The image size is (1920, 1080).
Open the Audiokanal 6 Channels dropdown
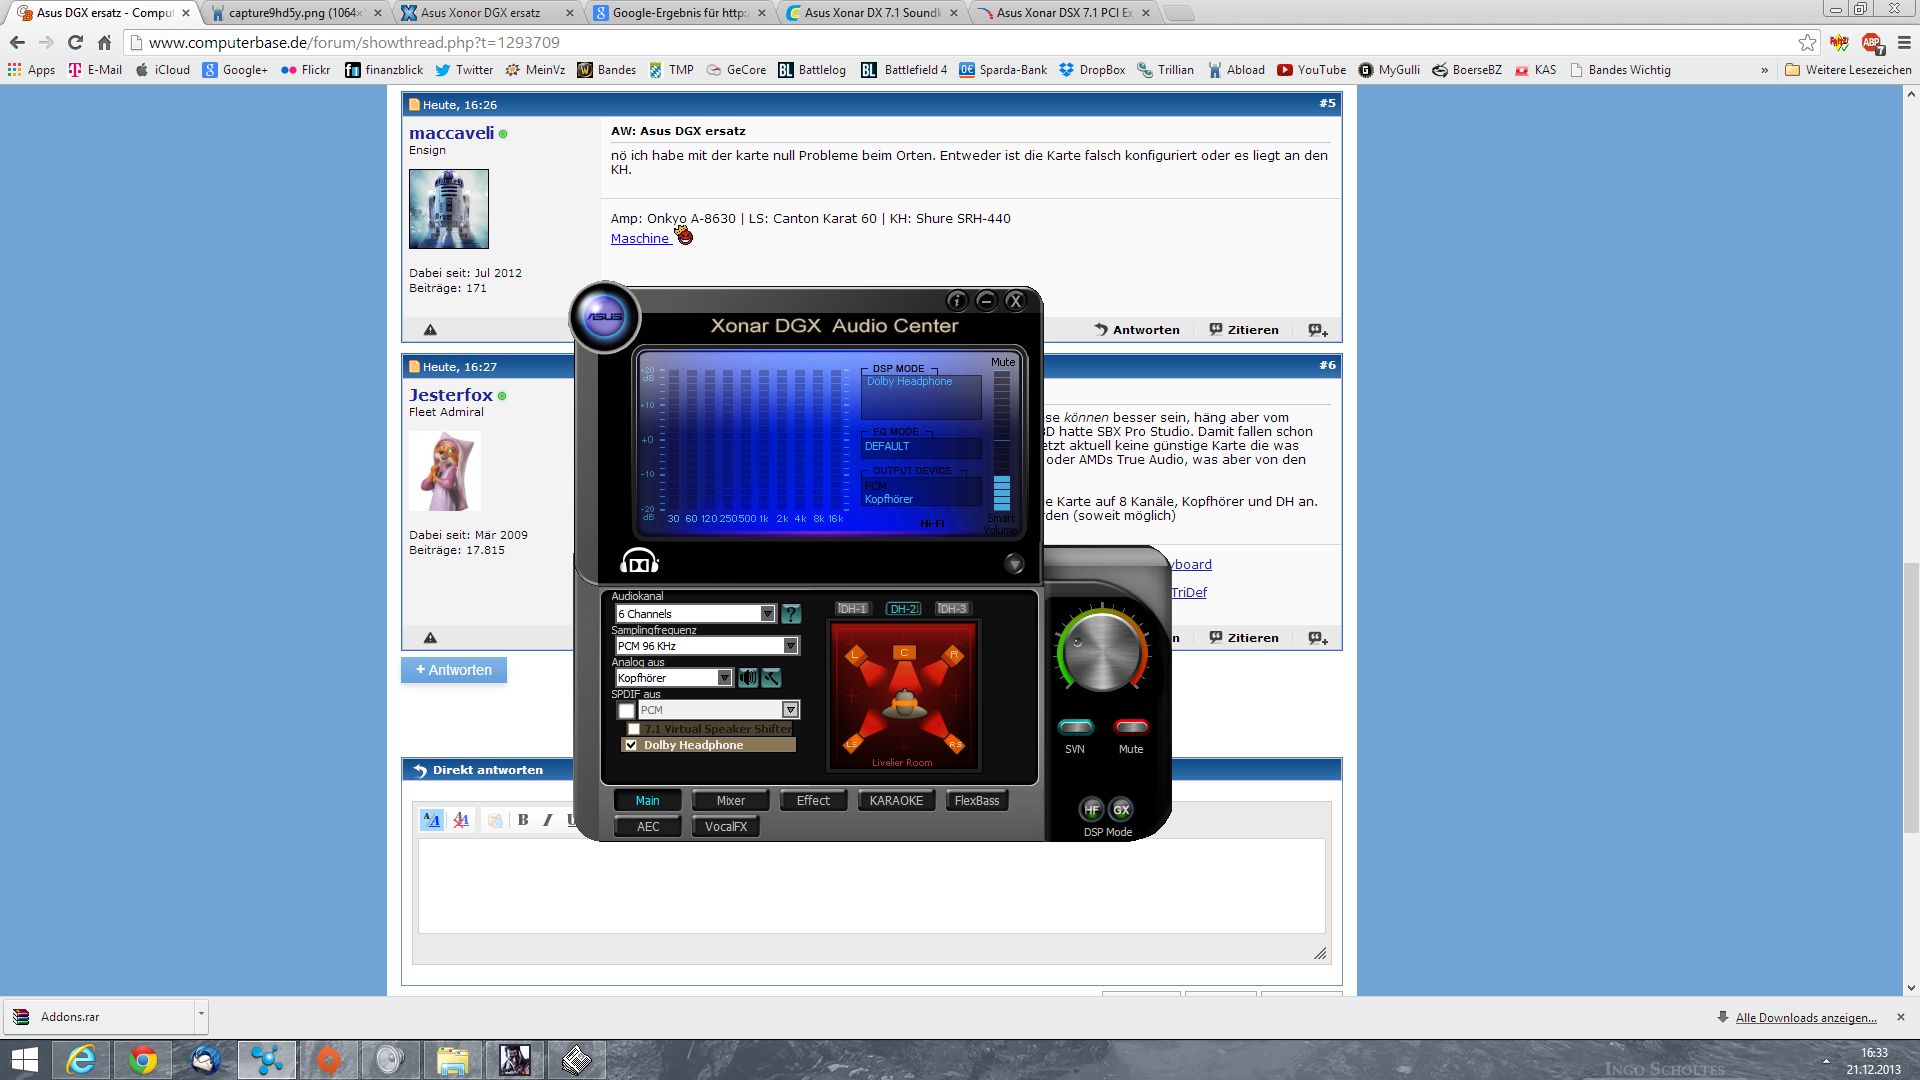coord(767,614)
